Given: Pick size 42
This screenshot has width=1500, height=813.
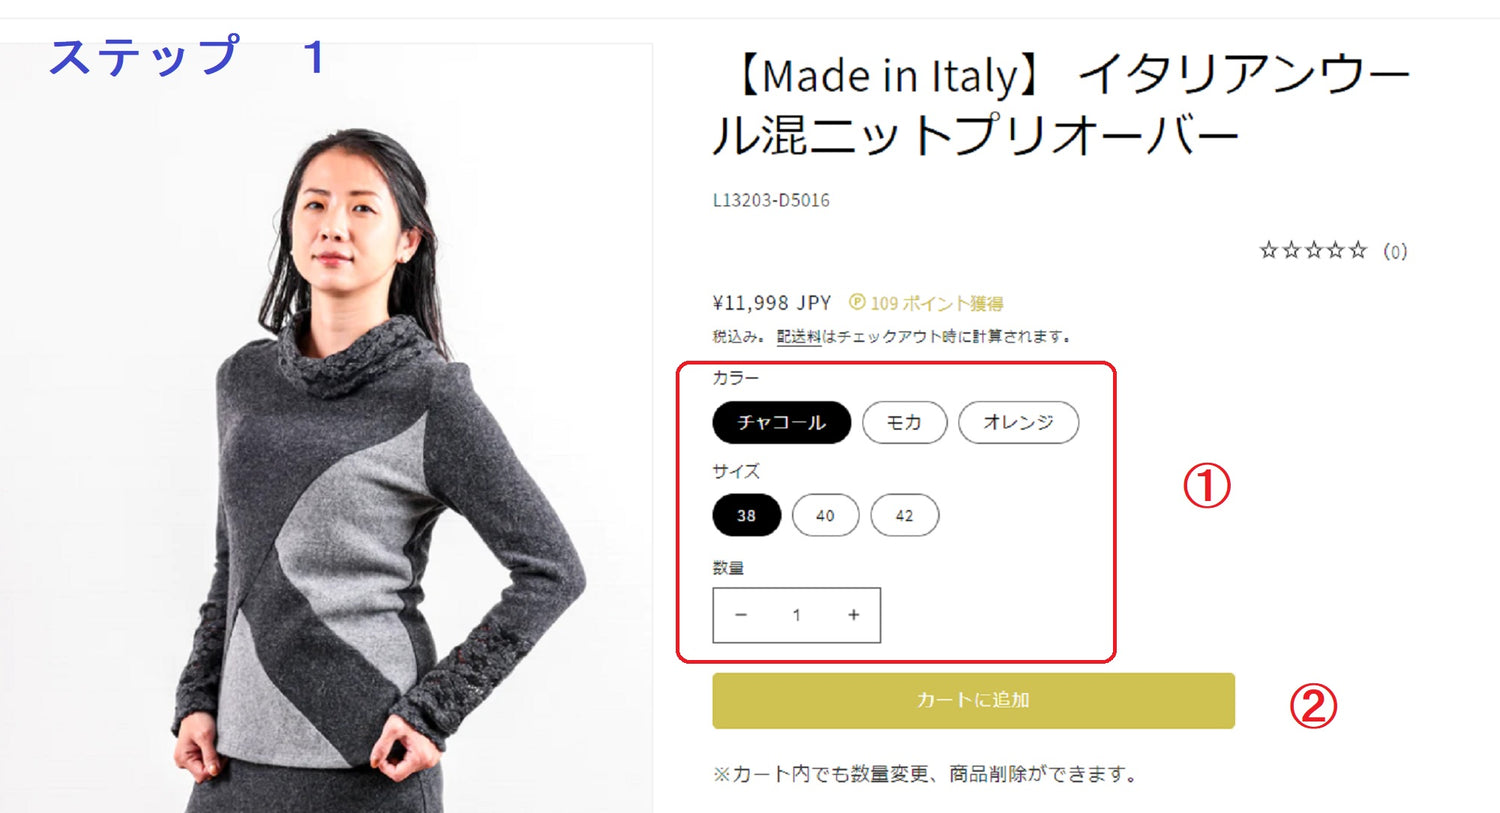Looking at the screenshot, I should tap(904, 515).
